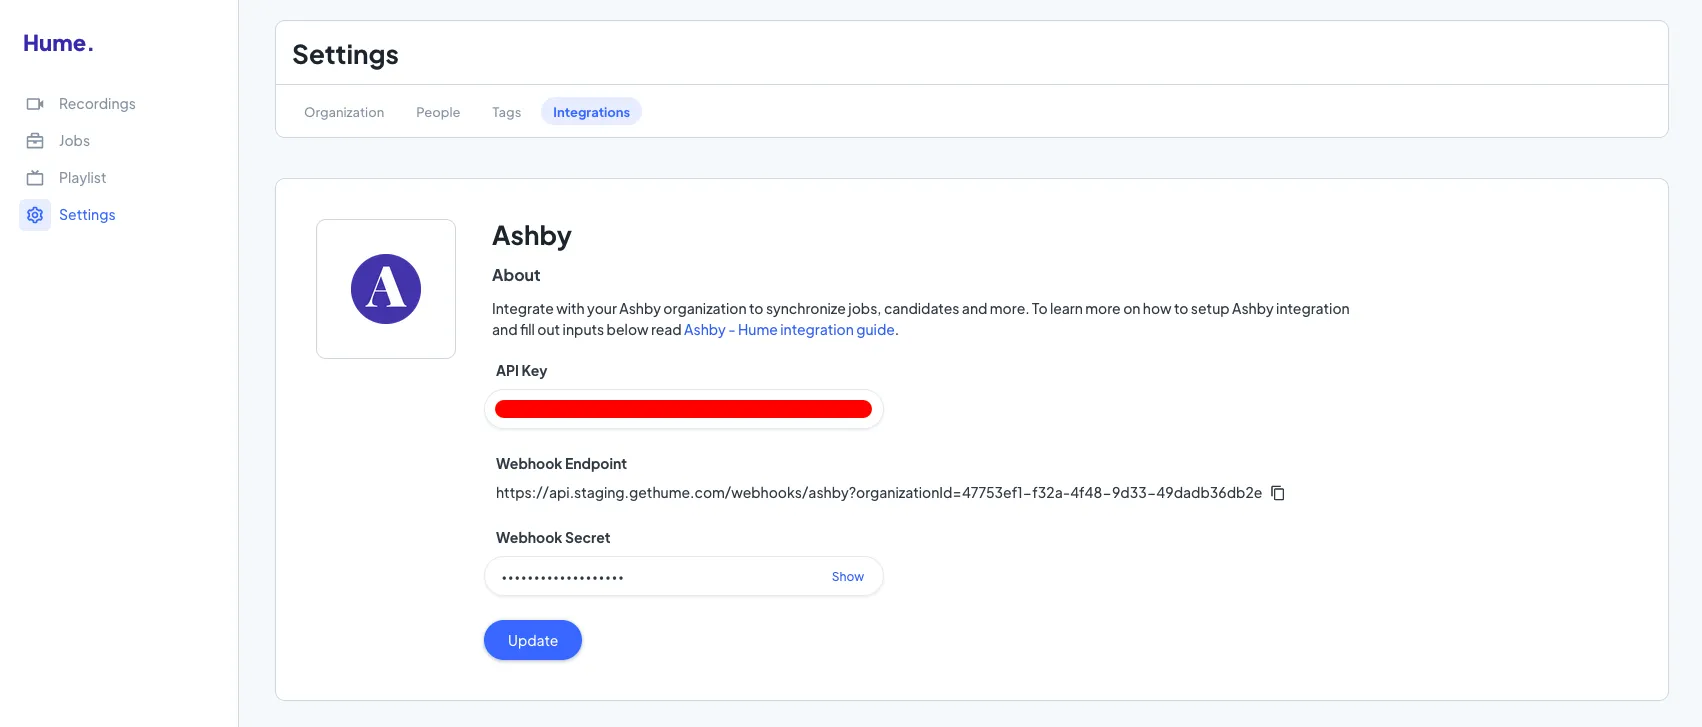Screen dimensions: 1702x727
Task: Switch to the People tab
Action: pyautogui.click(x=438, y=112)
